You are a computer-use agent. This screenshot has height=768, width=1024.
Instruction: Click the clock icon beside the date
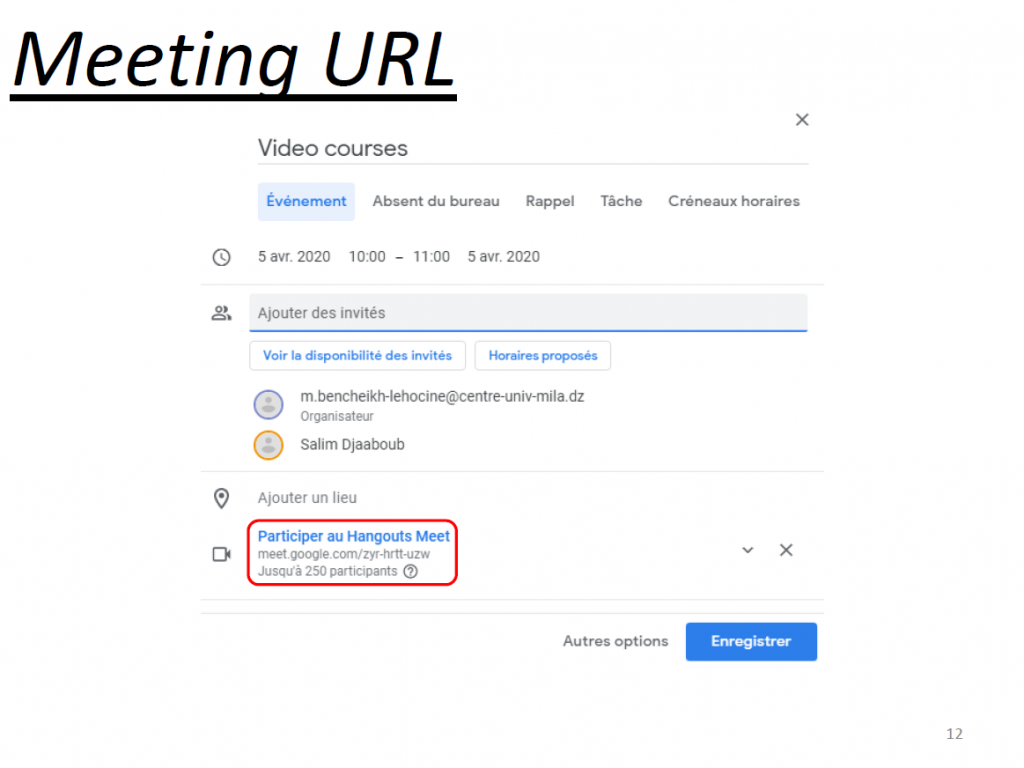coord(221,257)
